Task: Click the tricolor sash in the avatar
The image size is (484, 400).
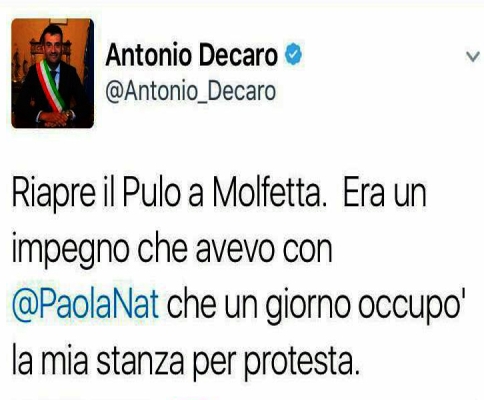Action: (50, 86)
